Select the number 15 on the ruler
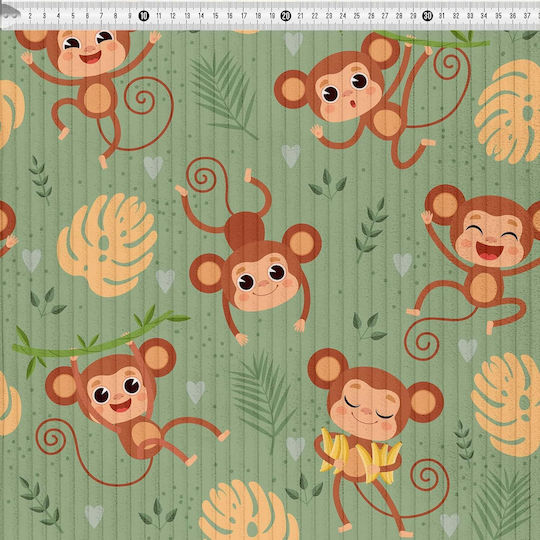This screenshot has height=540, width=540. 215,16
